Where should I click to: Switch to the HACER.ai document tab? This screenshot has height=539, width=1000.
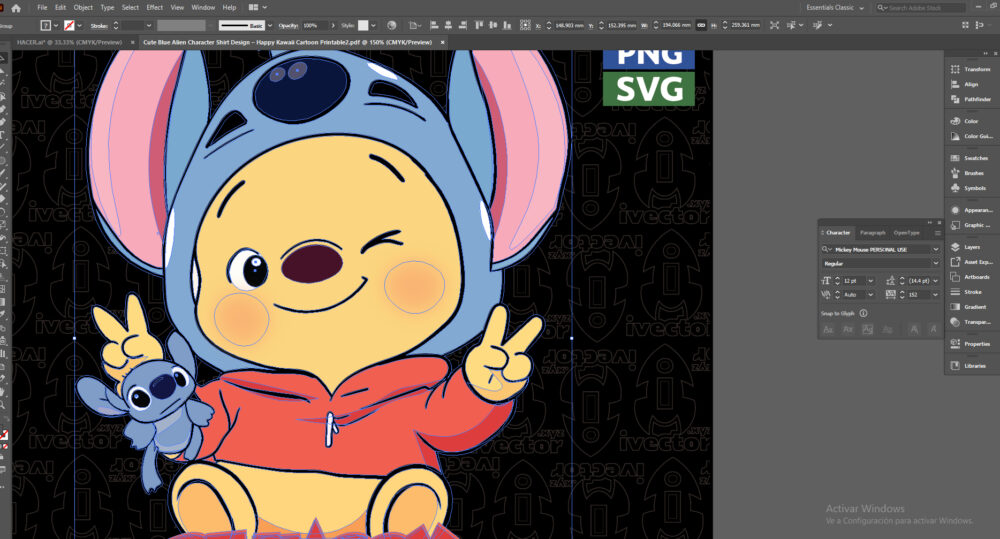pos(69,42)
